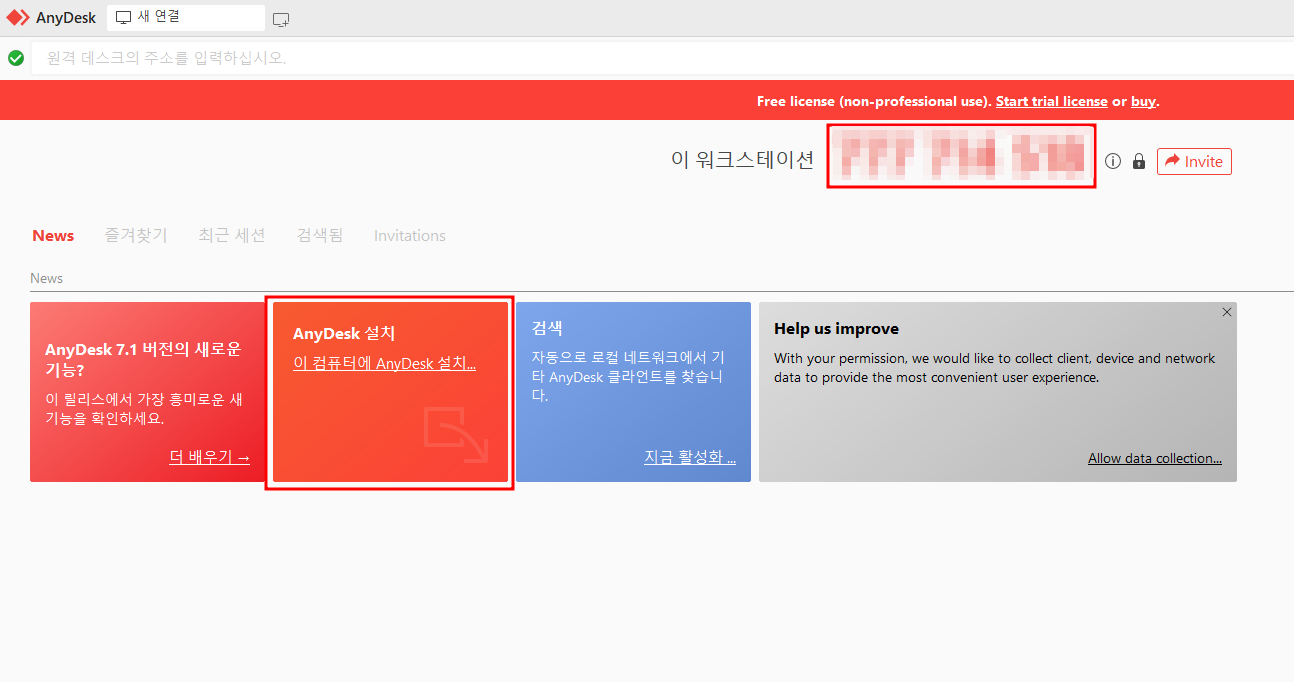The height and width of the screenshot is (682, 1294).
Task: Click 이 컴퓨터에 AnyDesk 설치 link
Action: [x=384, y=363]
